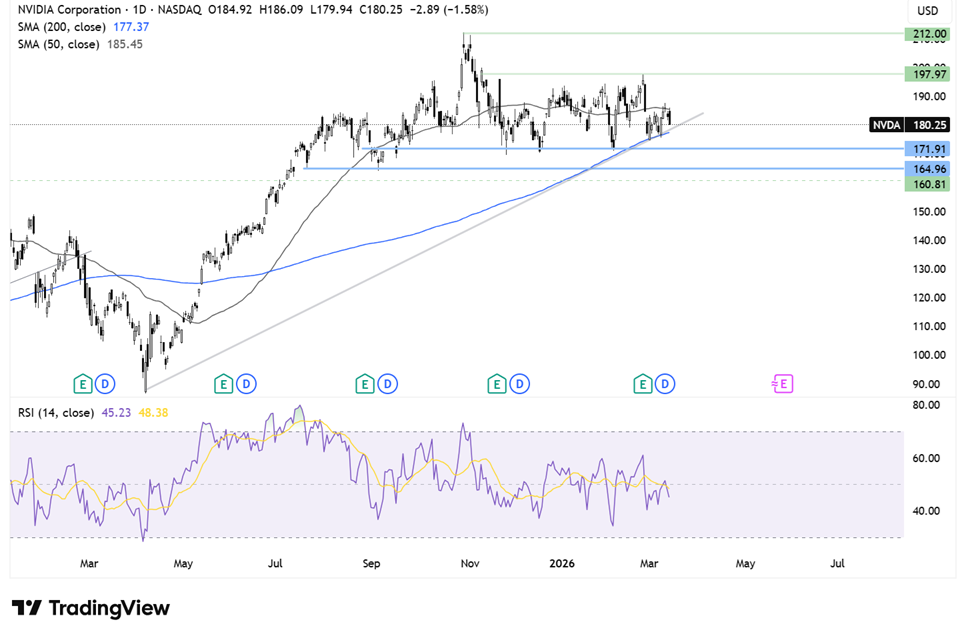Image resolution: width=966 pixels, height=638 pixels.
Task: Select the 197.97 resistance price label
Action: click(x=927, y=75)
